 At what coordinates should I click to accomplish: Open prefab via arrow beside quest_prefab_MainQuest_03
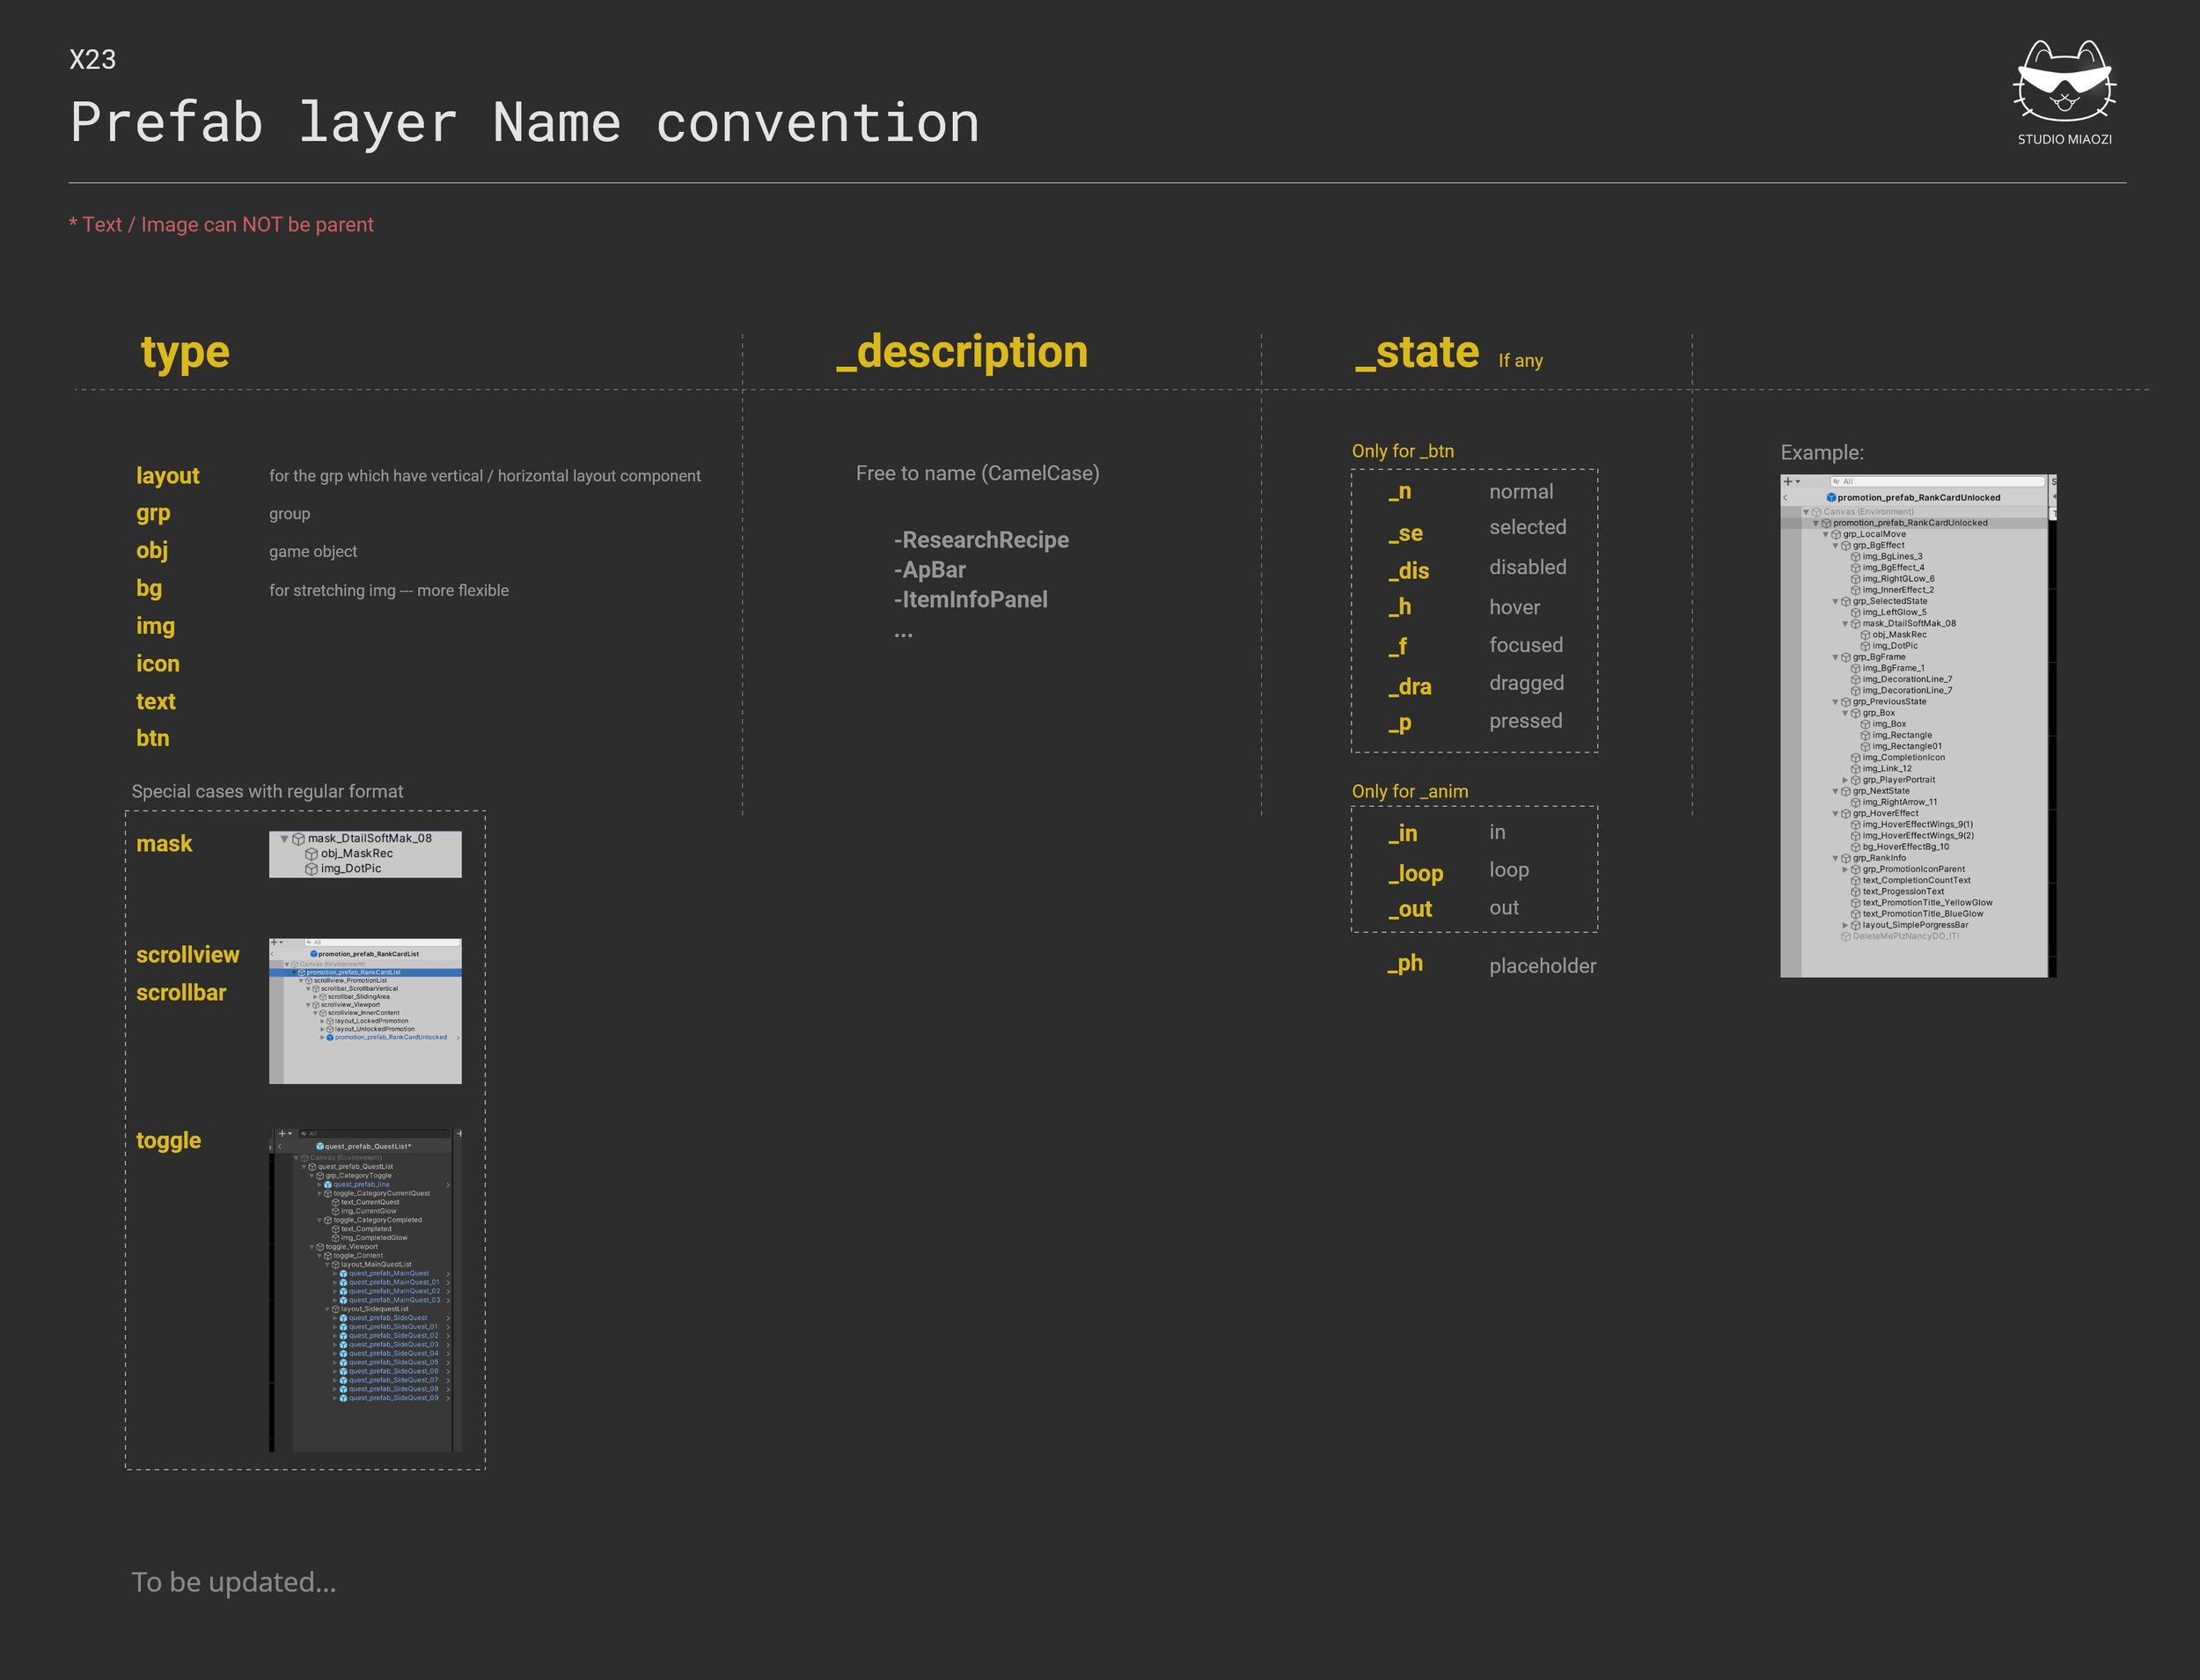(x=448, y=1301)
